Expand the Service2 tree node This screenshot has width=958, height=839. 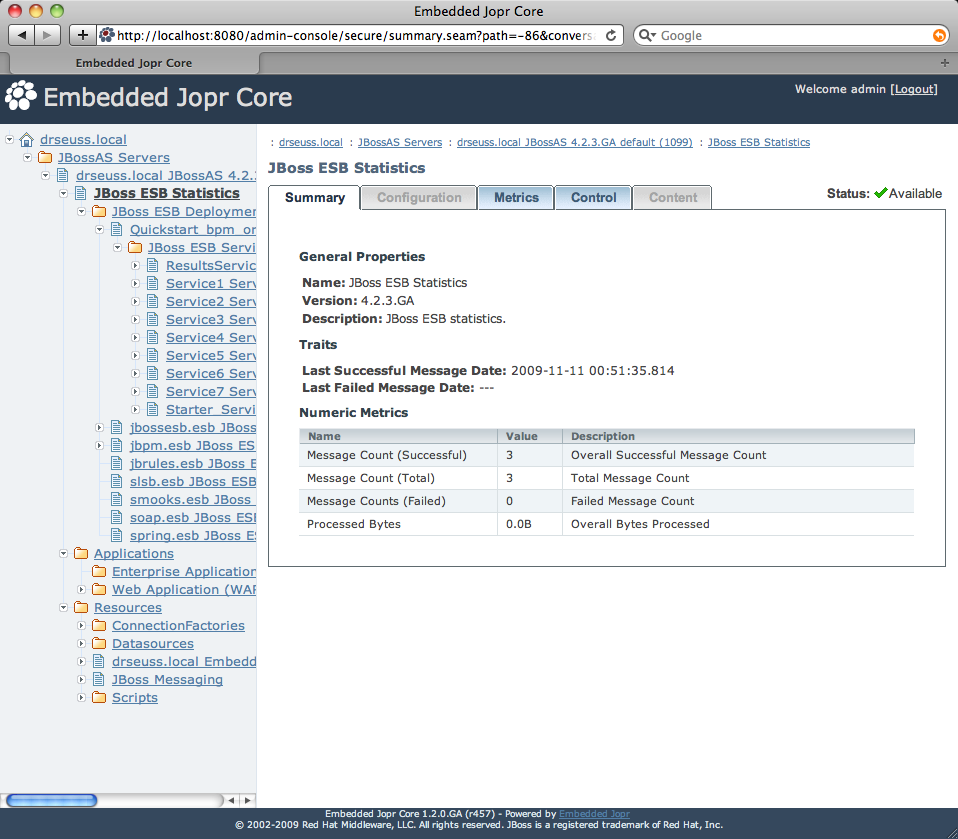[x=136, y=302]
